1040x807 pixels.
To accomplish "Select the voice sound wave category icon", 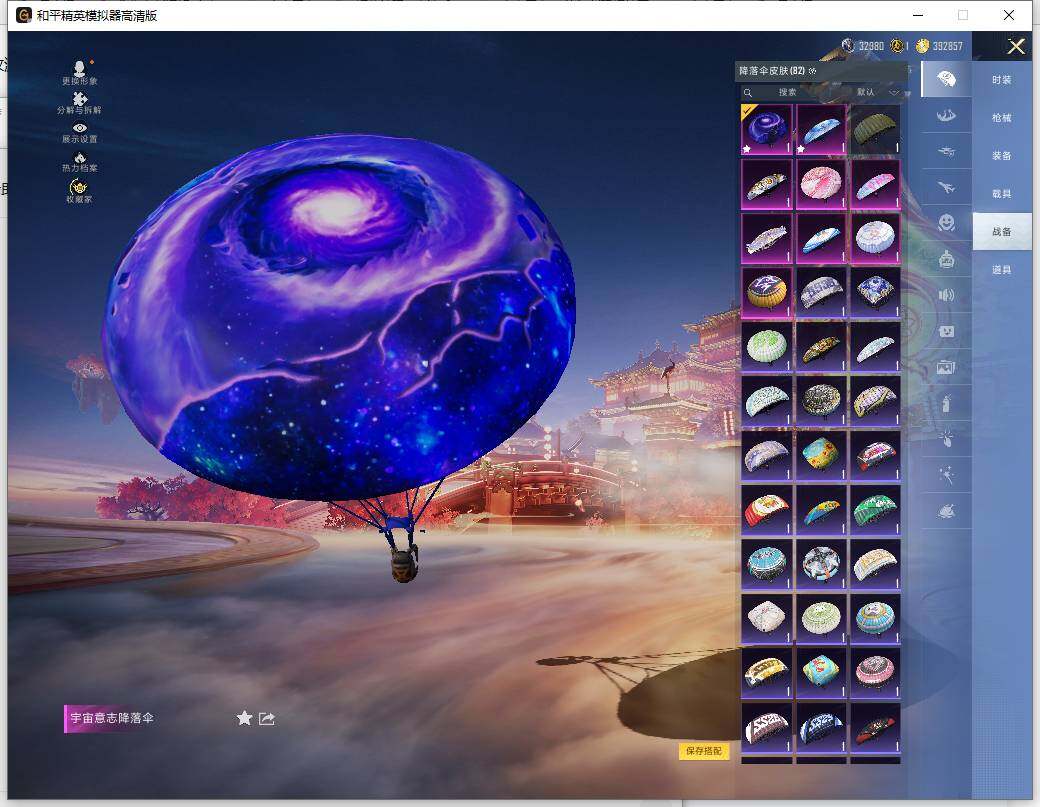I will click(x=946, y=295).
